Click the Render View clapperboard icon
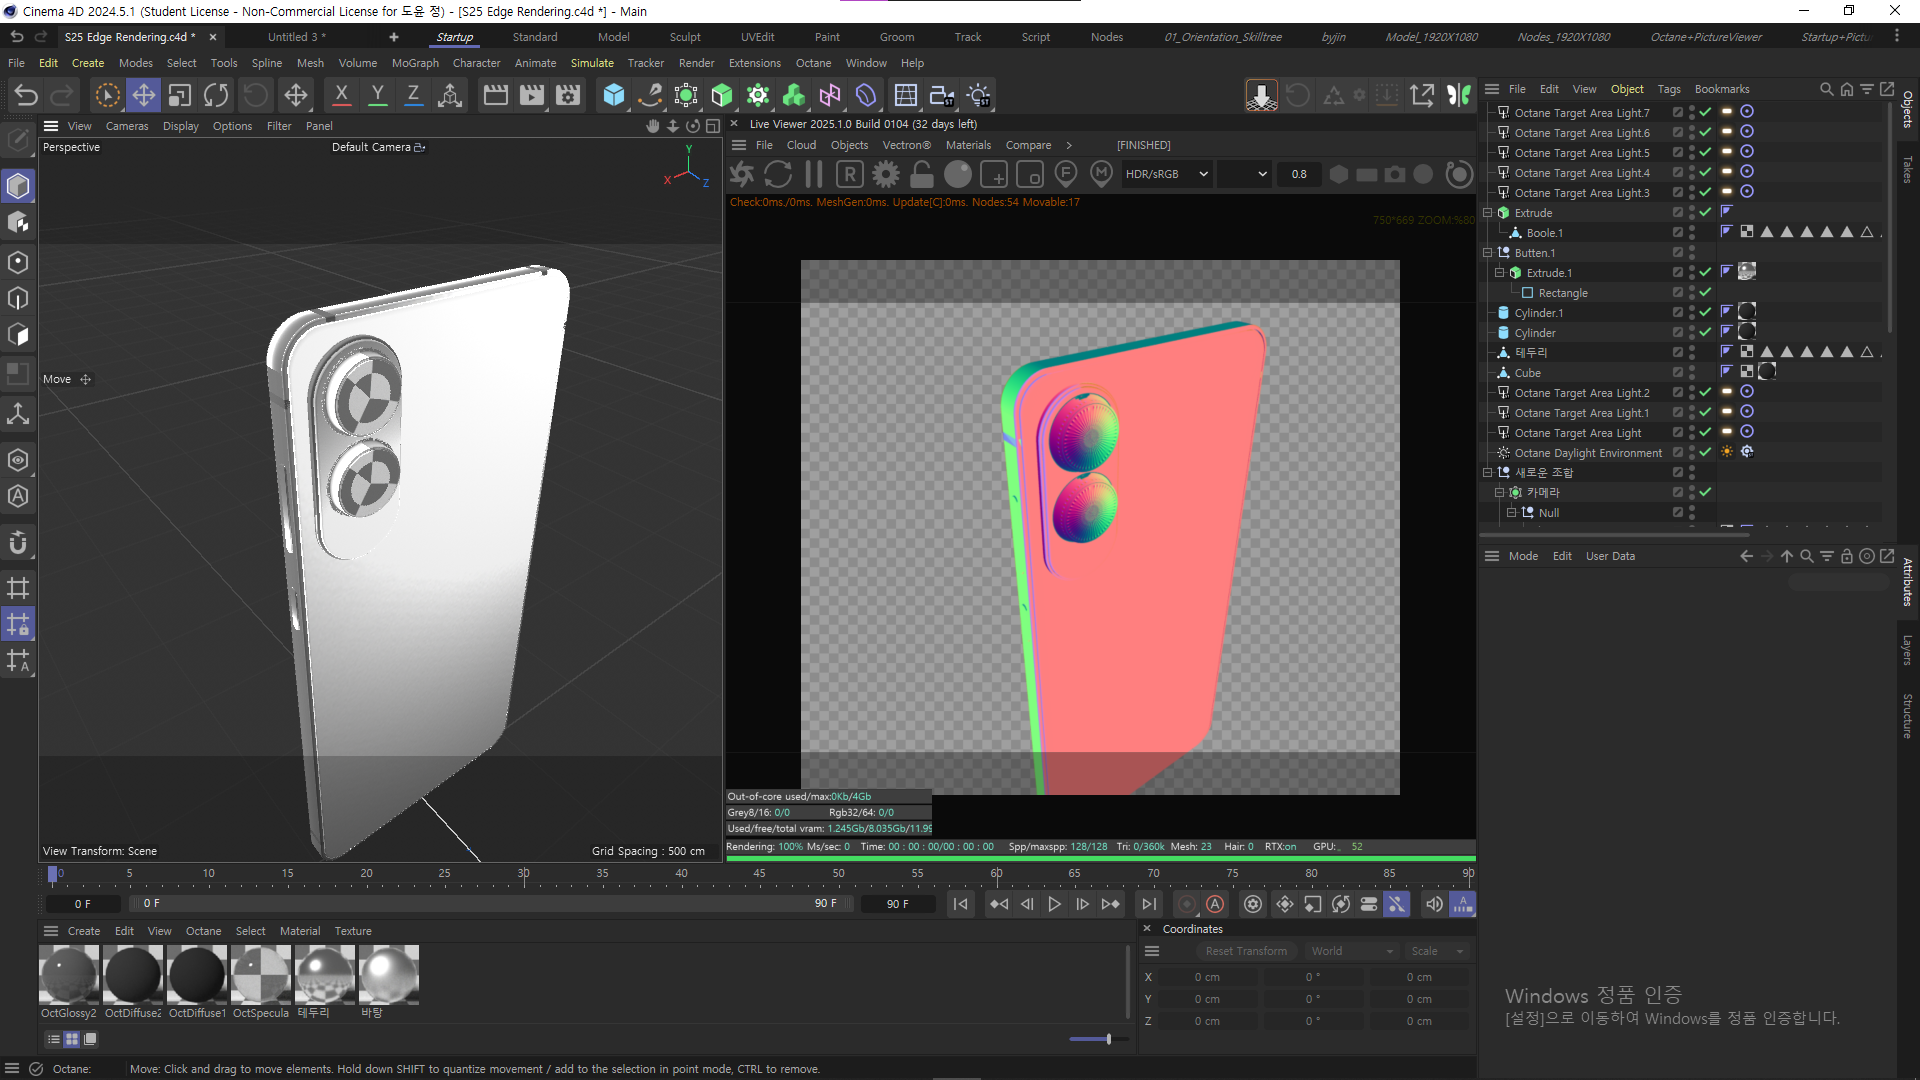The image size is (1920, 1080). point(495,95)
